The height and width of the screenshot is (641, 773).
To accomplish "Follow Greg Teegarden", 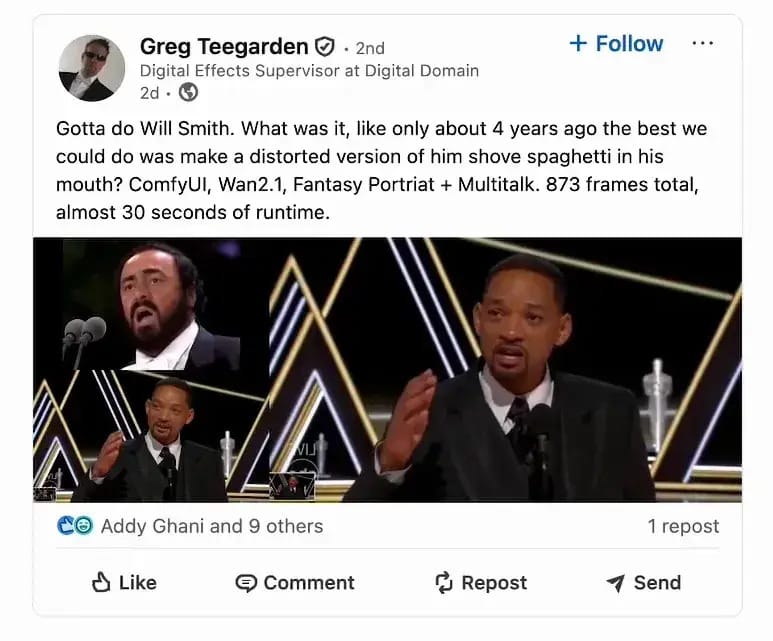I will (616, 43).
